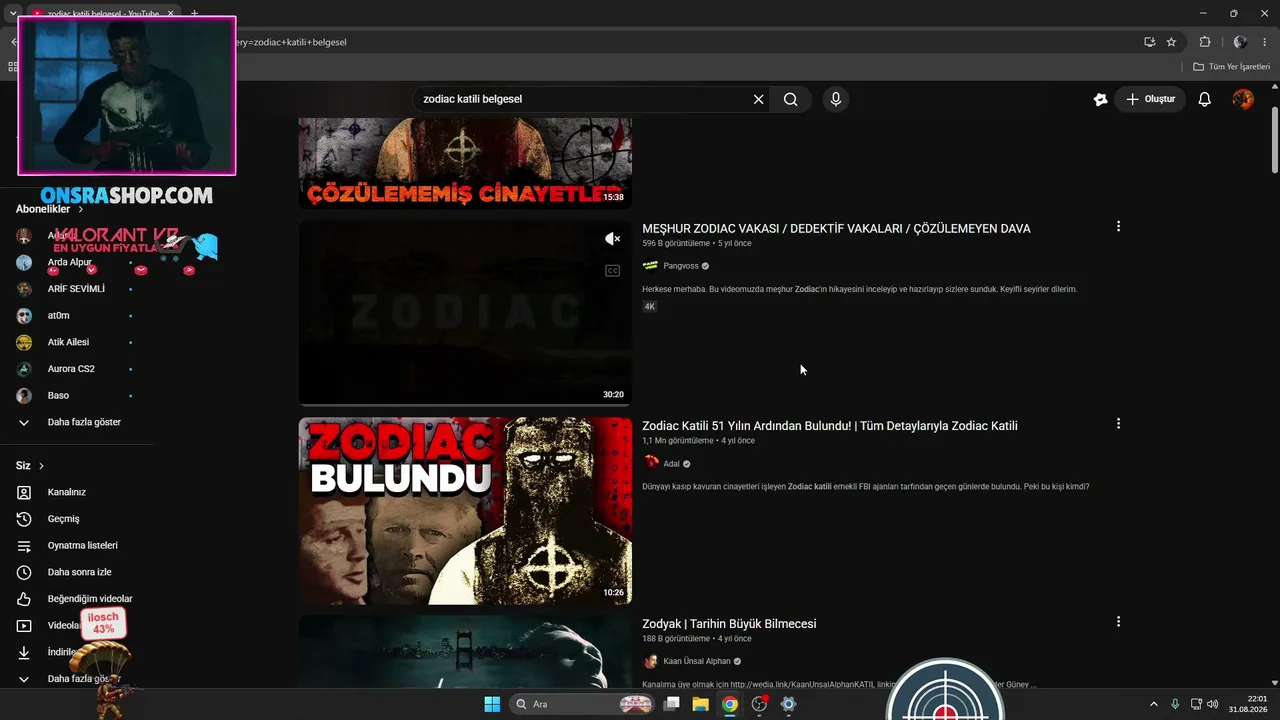Go to the Adal channel name
The height and width of the screenshot is (720, 1280).
coord(671,464)
